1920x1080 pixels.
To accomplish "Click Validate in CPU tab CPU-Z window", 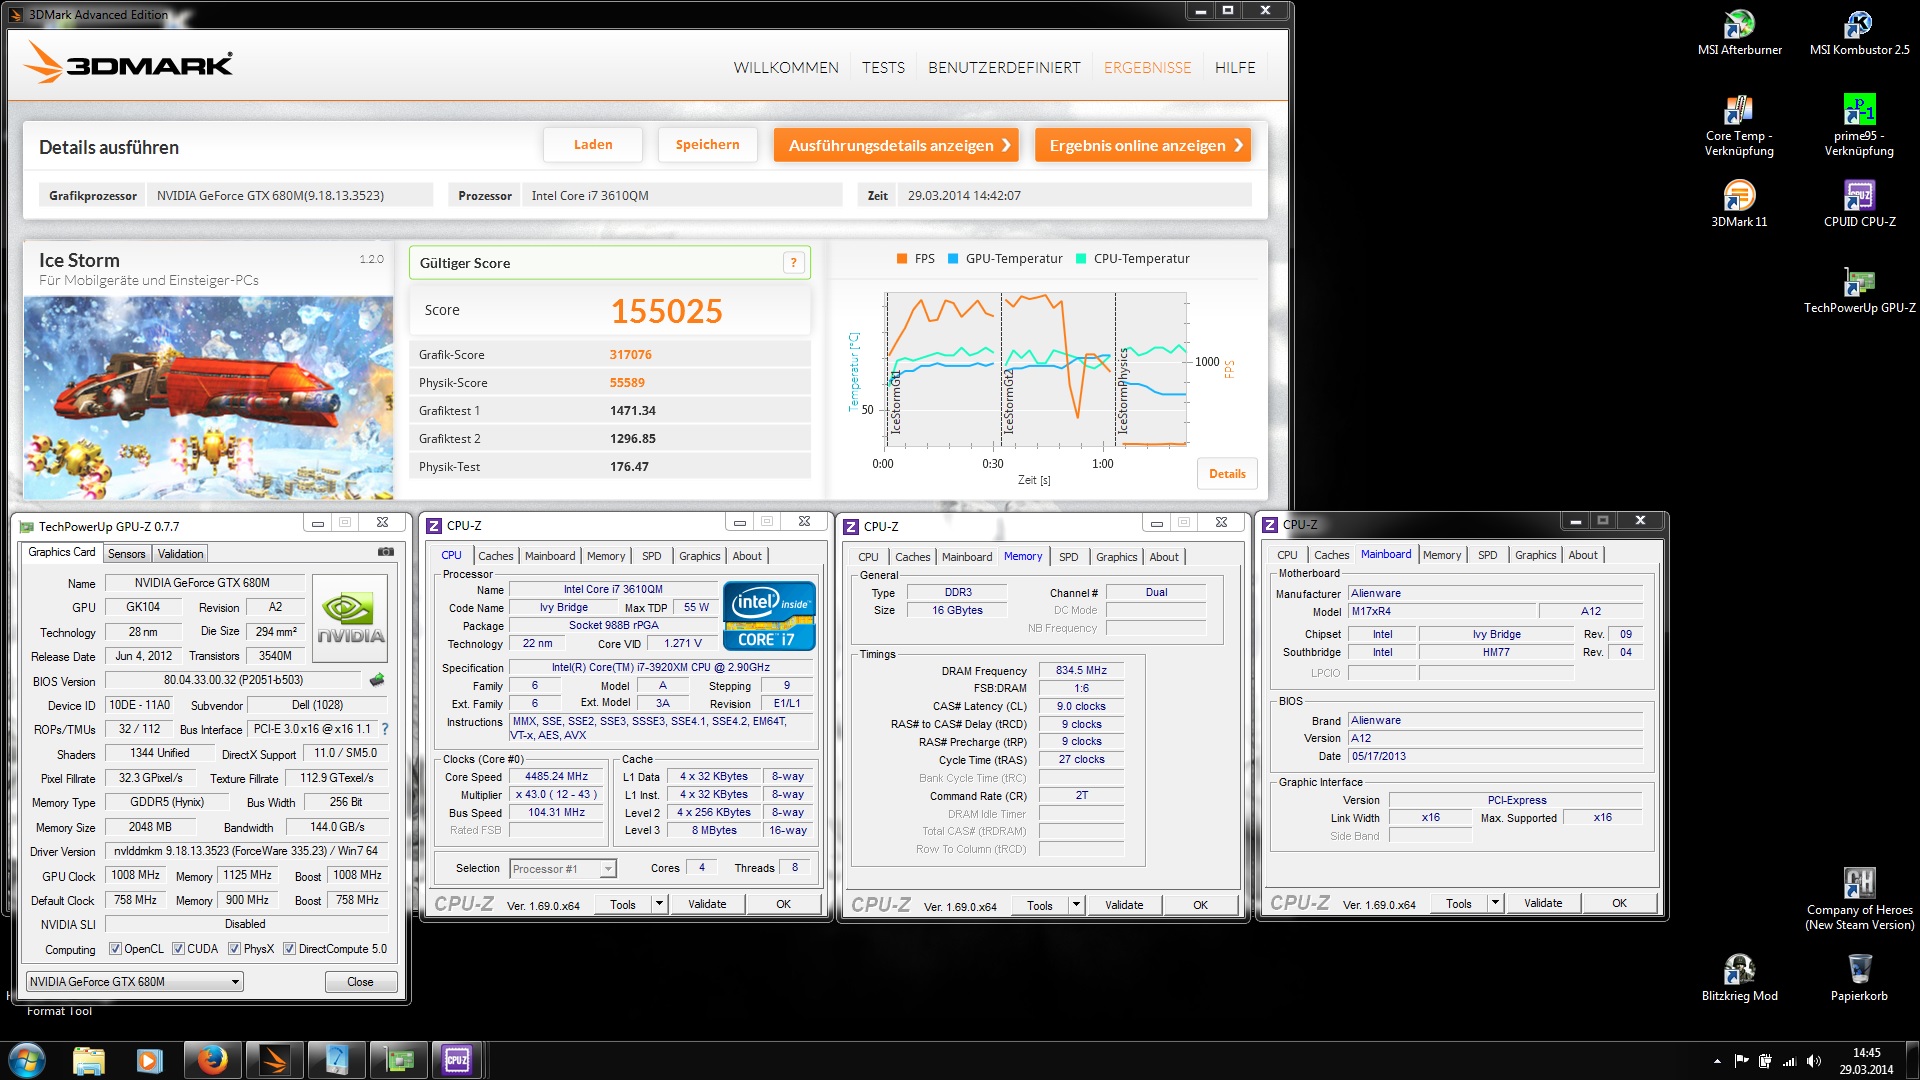I will [707, 904].
